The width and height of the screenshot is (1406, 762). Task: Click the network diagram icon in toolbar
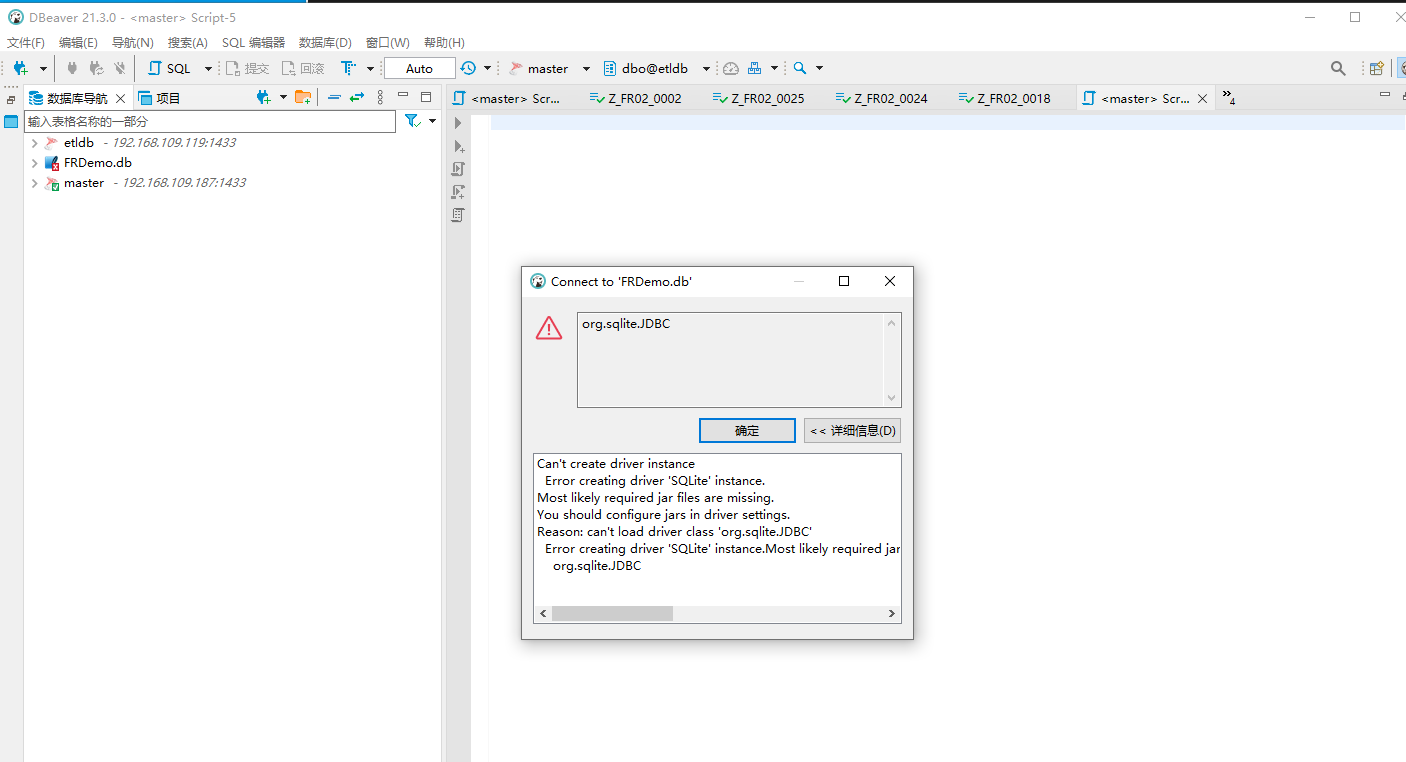(x=755, y=68)
